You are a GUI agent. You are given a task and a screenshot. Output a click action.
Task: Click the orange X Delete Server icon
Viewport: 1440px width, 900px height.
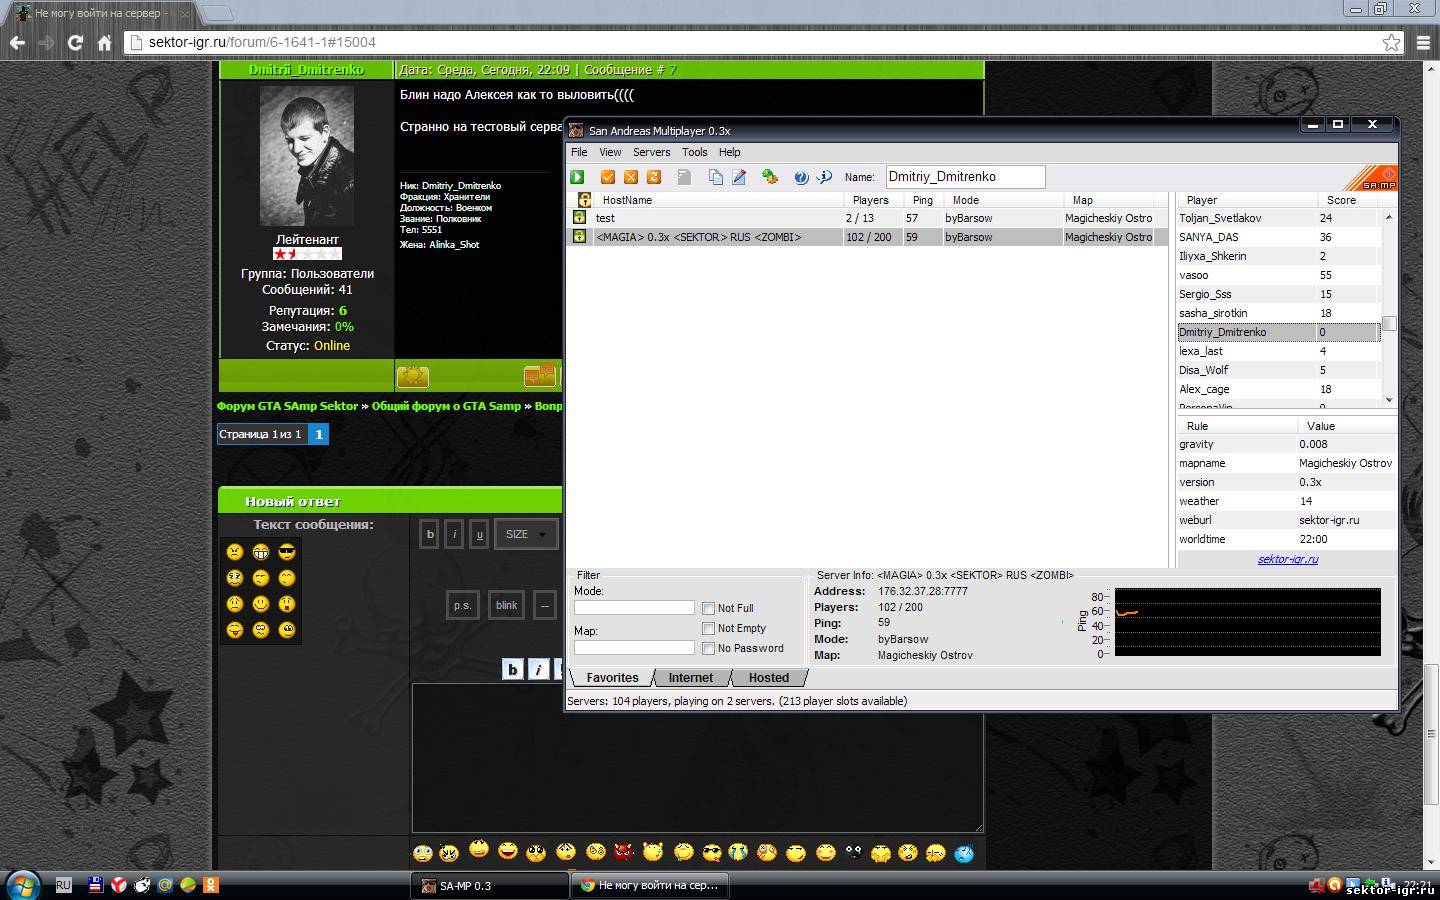click(x=631, y=177)
